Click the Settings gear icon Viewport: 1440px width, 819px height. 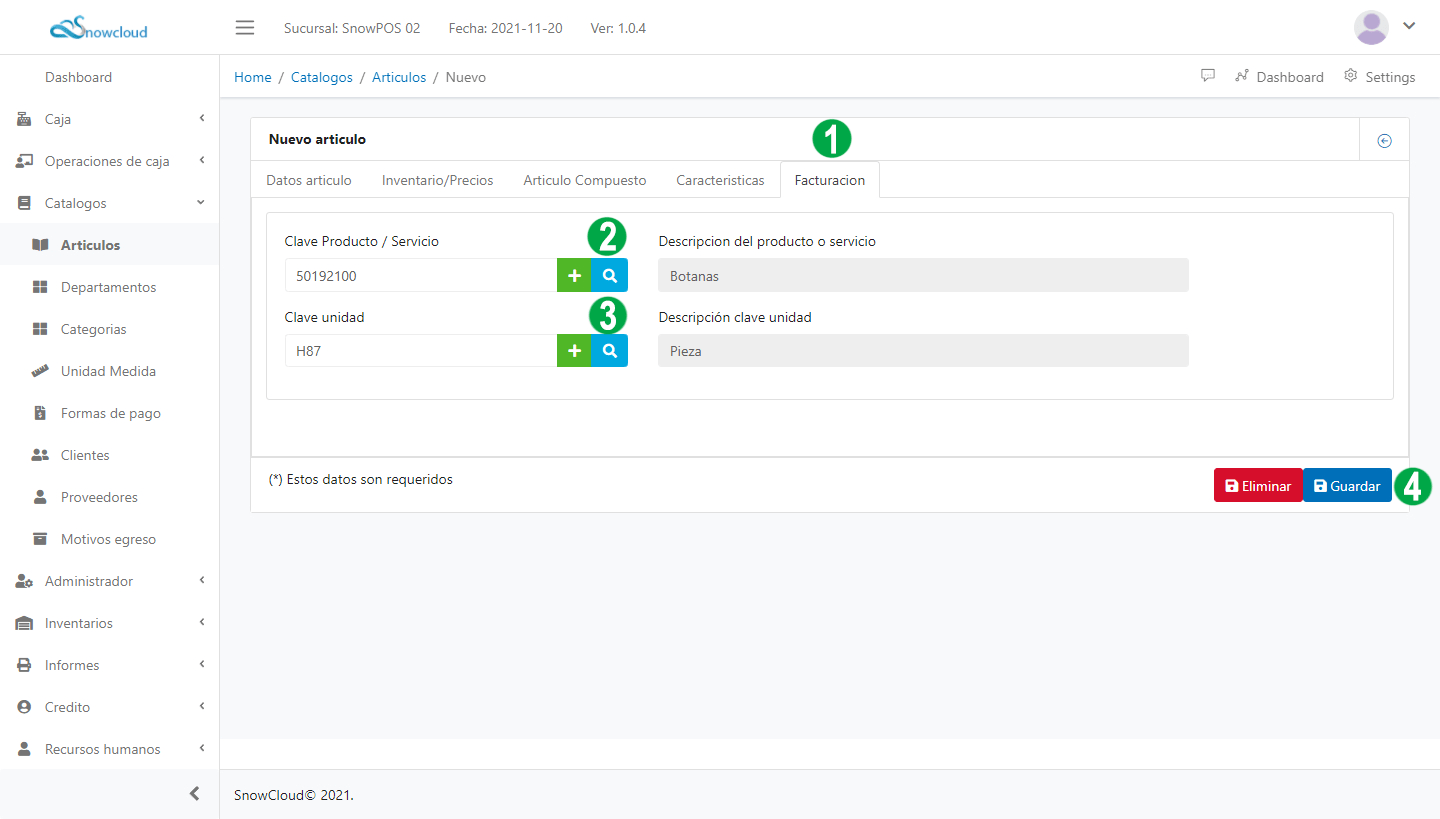coord(1351,76)
